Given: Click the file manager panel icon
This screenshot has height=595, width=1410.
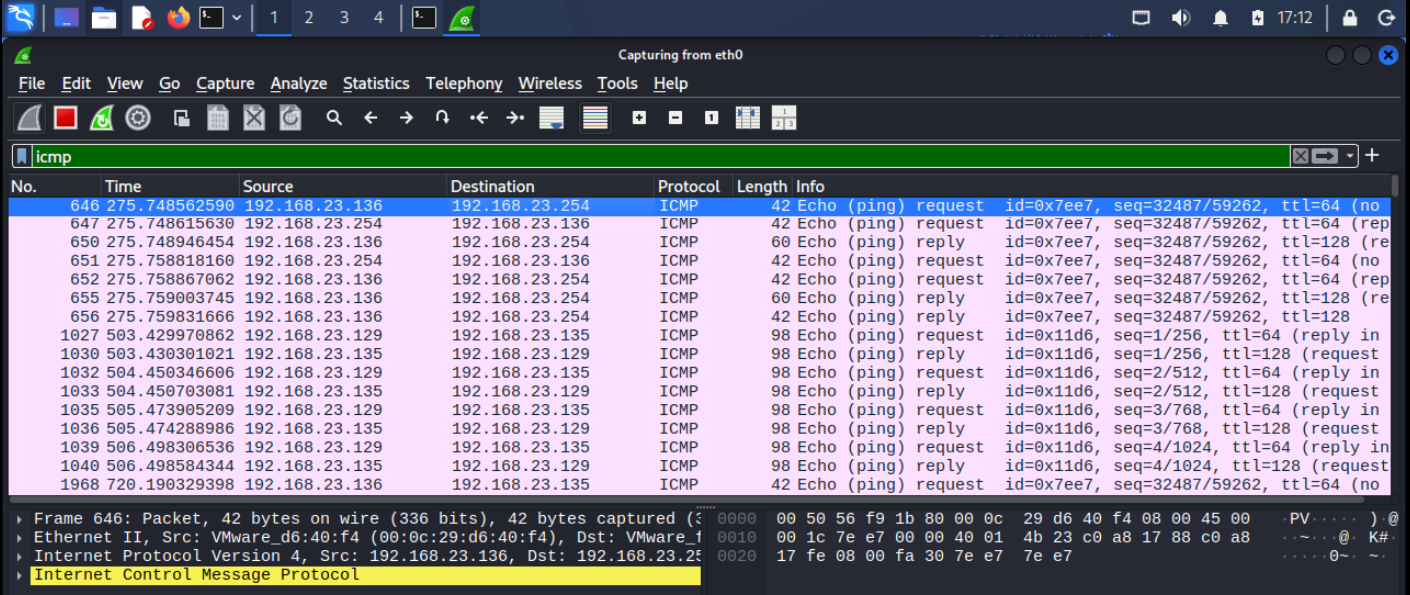Looking at the screenshot, I should (x=104, y=17).
